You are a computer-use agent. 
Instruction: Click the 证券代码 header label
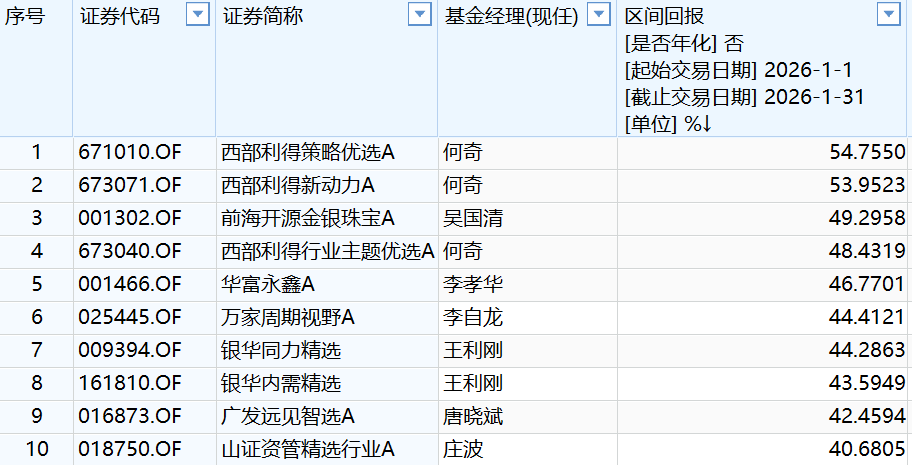(x=120, y=16)
